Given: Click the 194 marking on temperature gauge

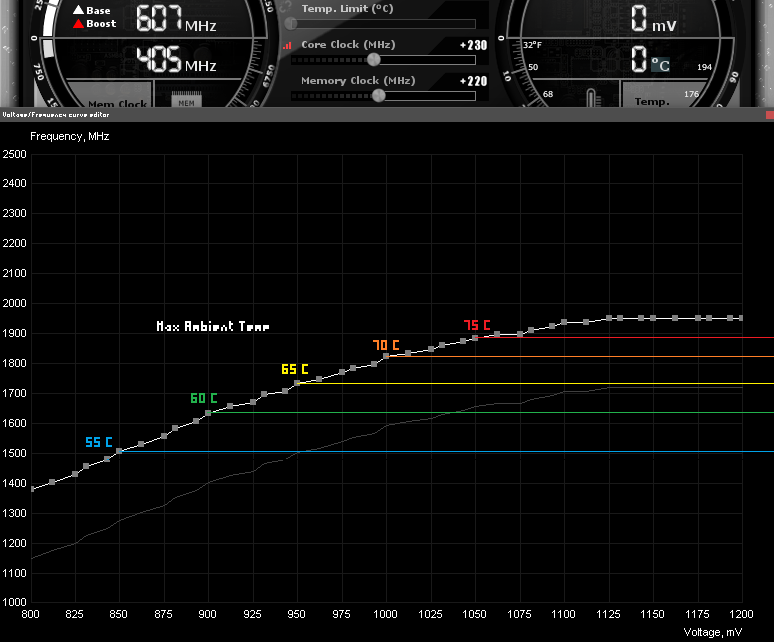Looking at the screenshot, I should [x=704, y=67].
